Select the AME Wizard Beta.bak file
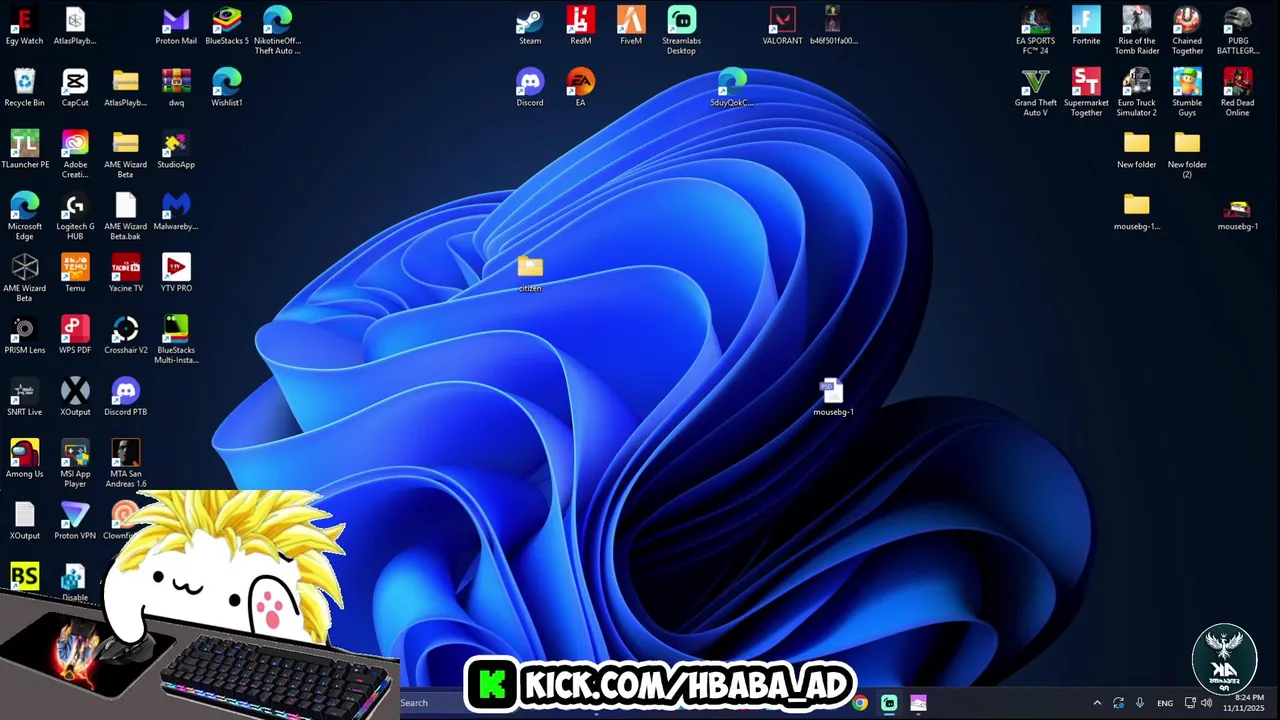1280x720 pixels. pyautogui.click(x=125, y=216)
